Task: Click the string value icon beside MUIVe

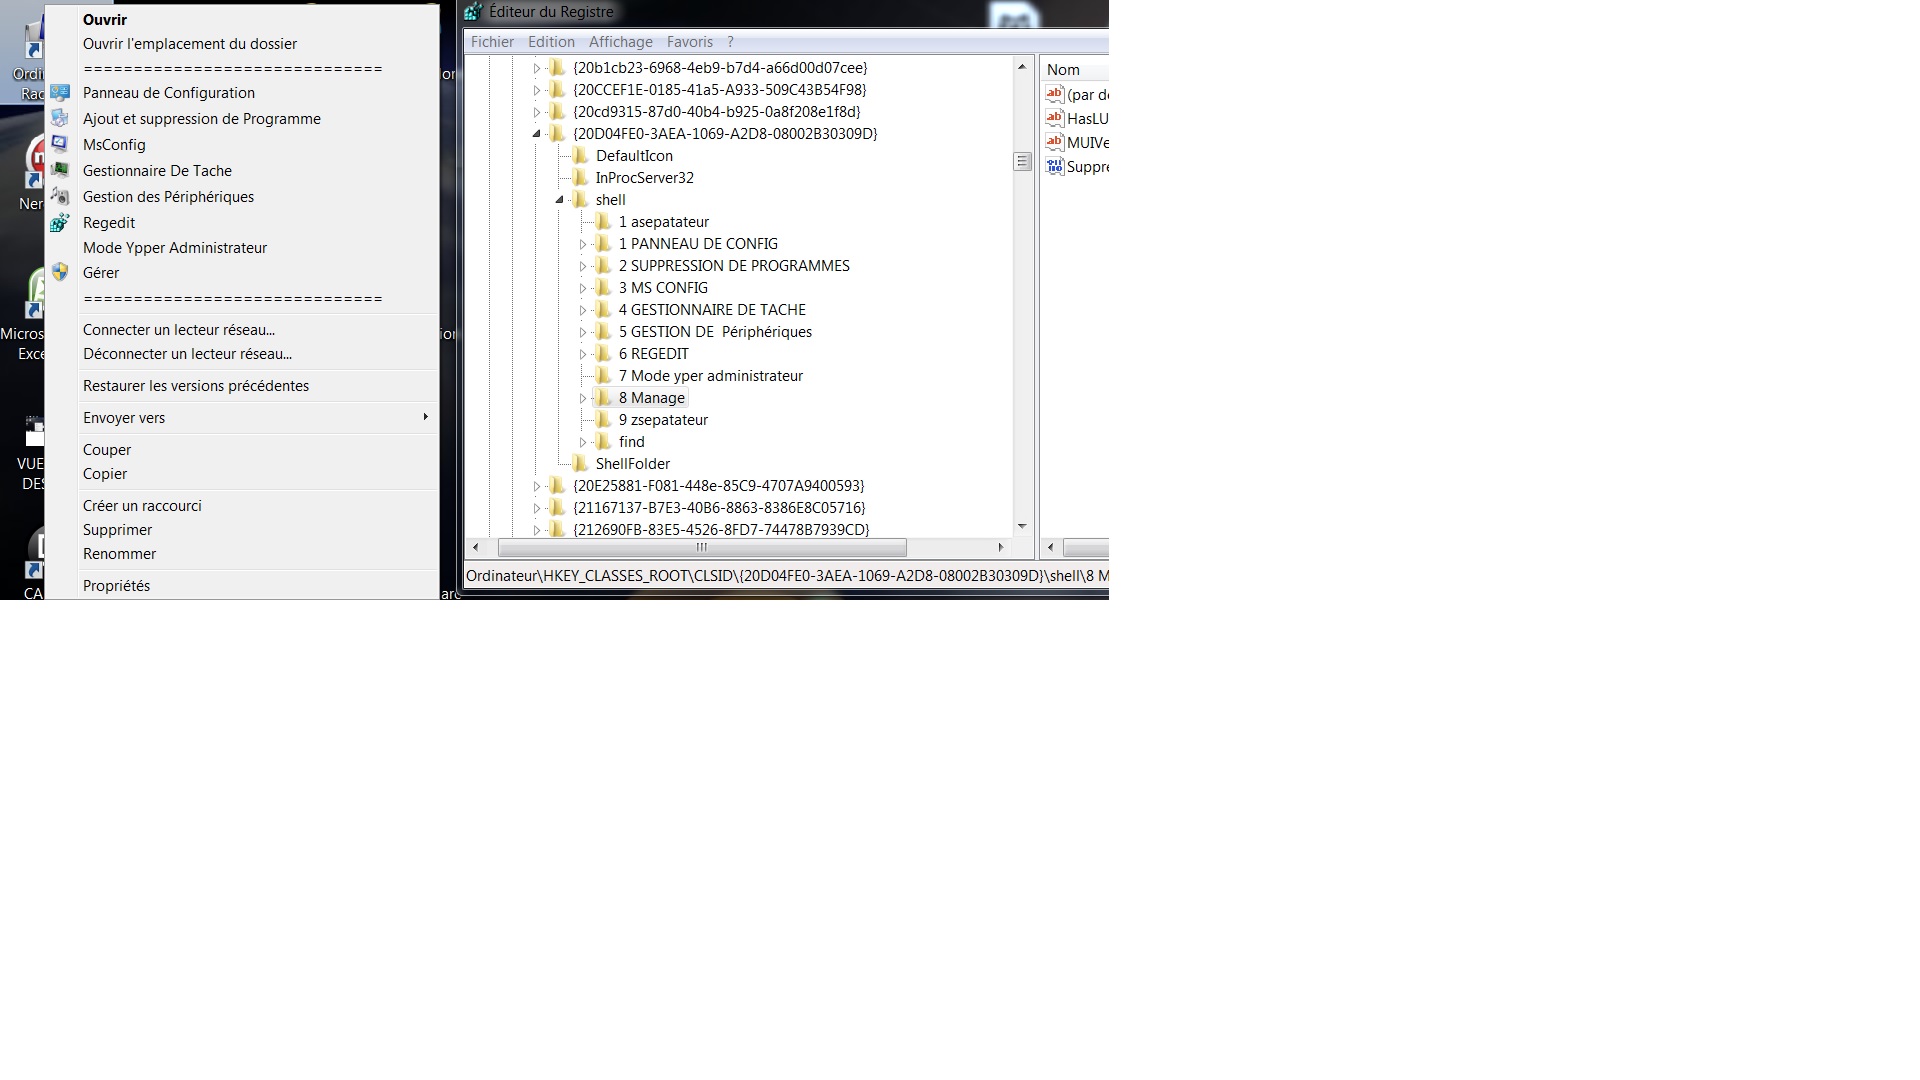Action: (1054, 142)
